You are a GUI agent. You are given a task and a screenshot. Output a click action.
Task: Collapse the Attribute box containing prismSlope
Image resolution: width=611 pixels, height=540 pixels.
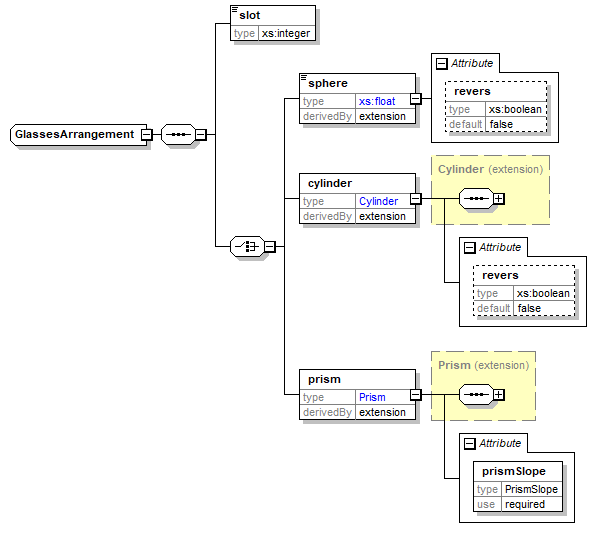469,443
